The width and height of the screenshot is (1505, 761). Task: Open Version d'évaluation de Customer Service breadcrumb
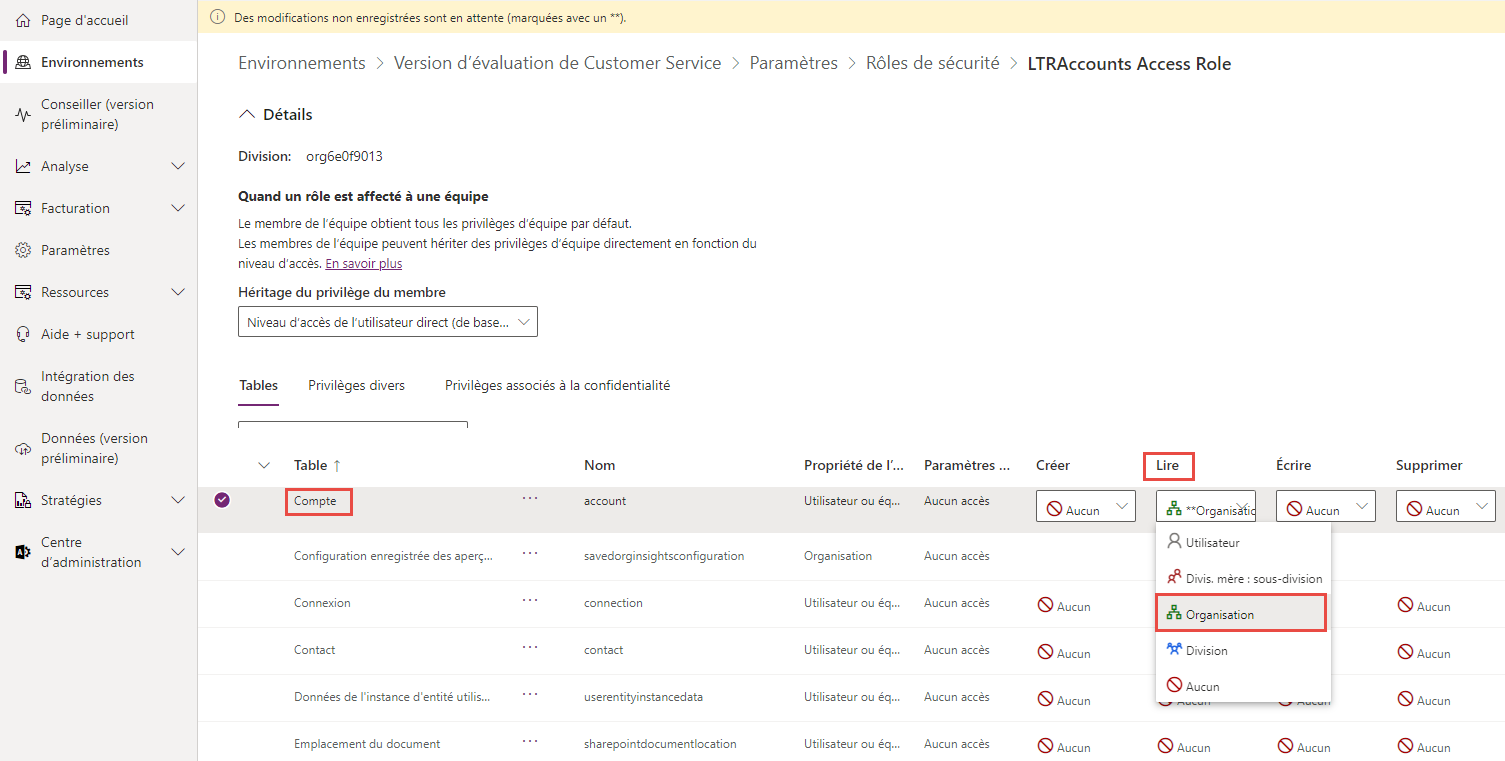click(557, 63)
